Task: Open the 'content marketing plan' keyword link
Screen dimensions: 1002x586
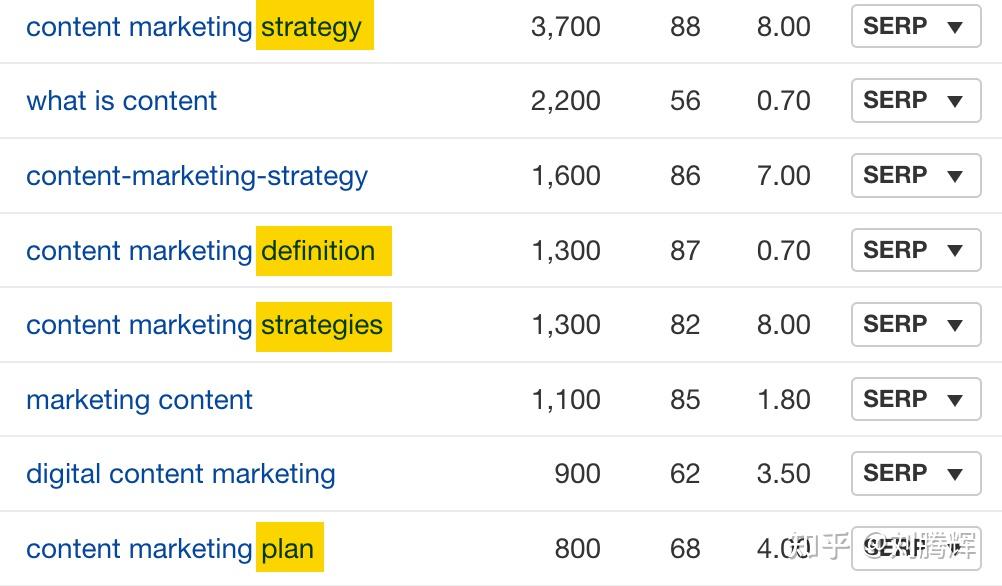Action: [x=139, y=549]
